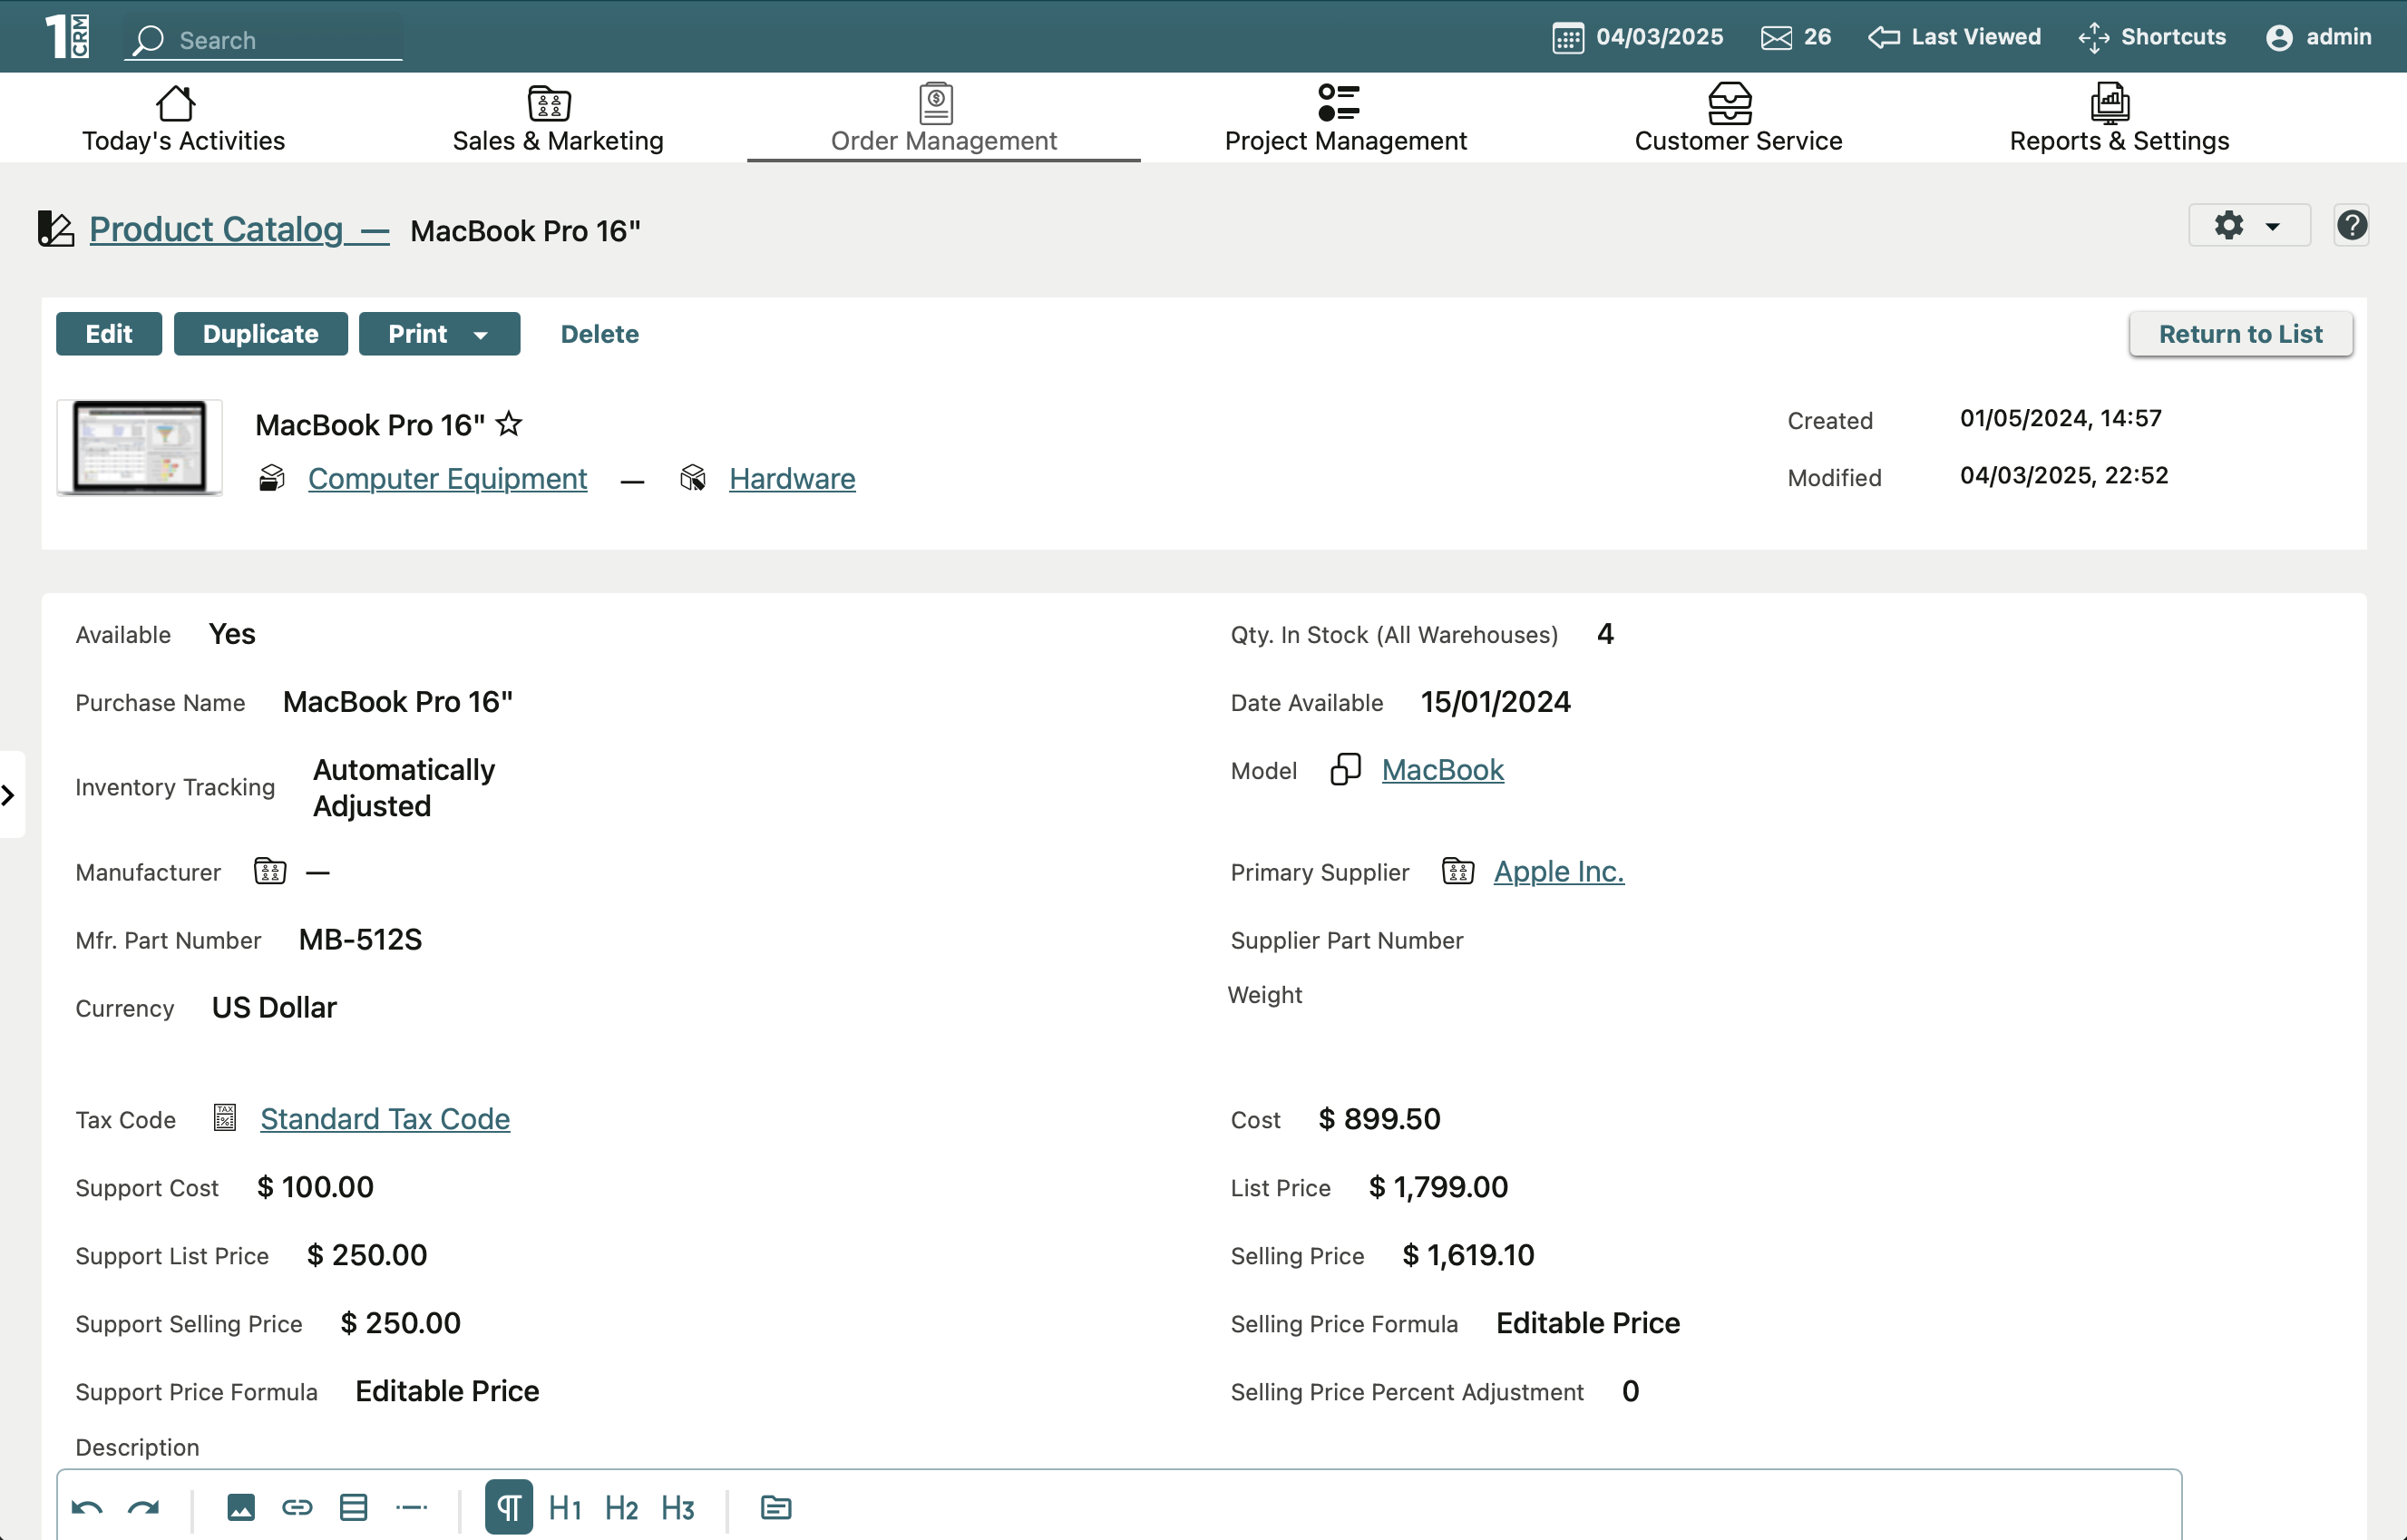
Task: Open the help question mark icon
Action: tap(2351, 226)
